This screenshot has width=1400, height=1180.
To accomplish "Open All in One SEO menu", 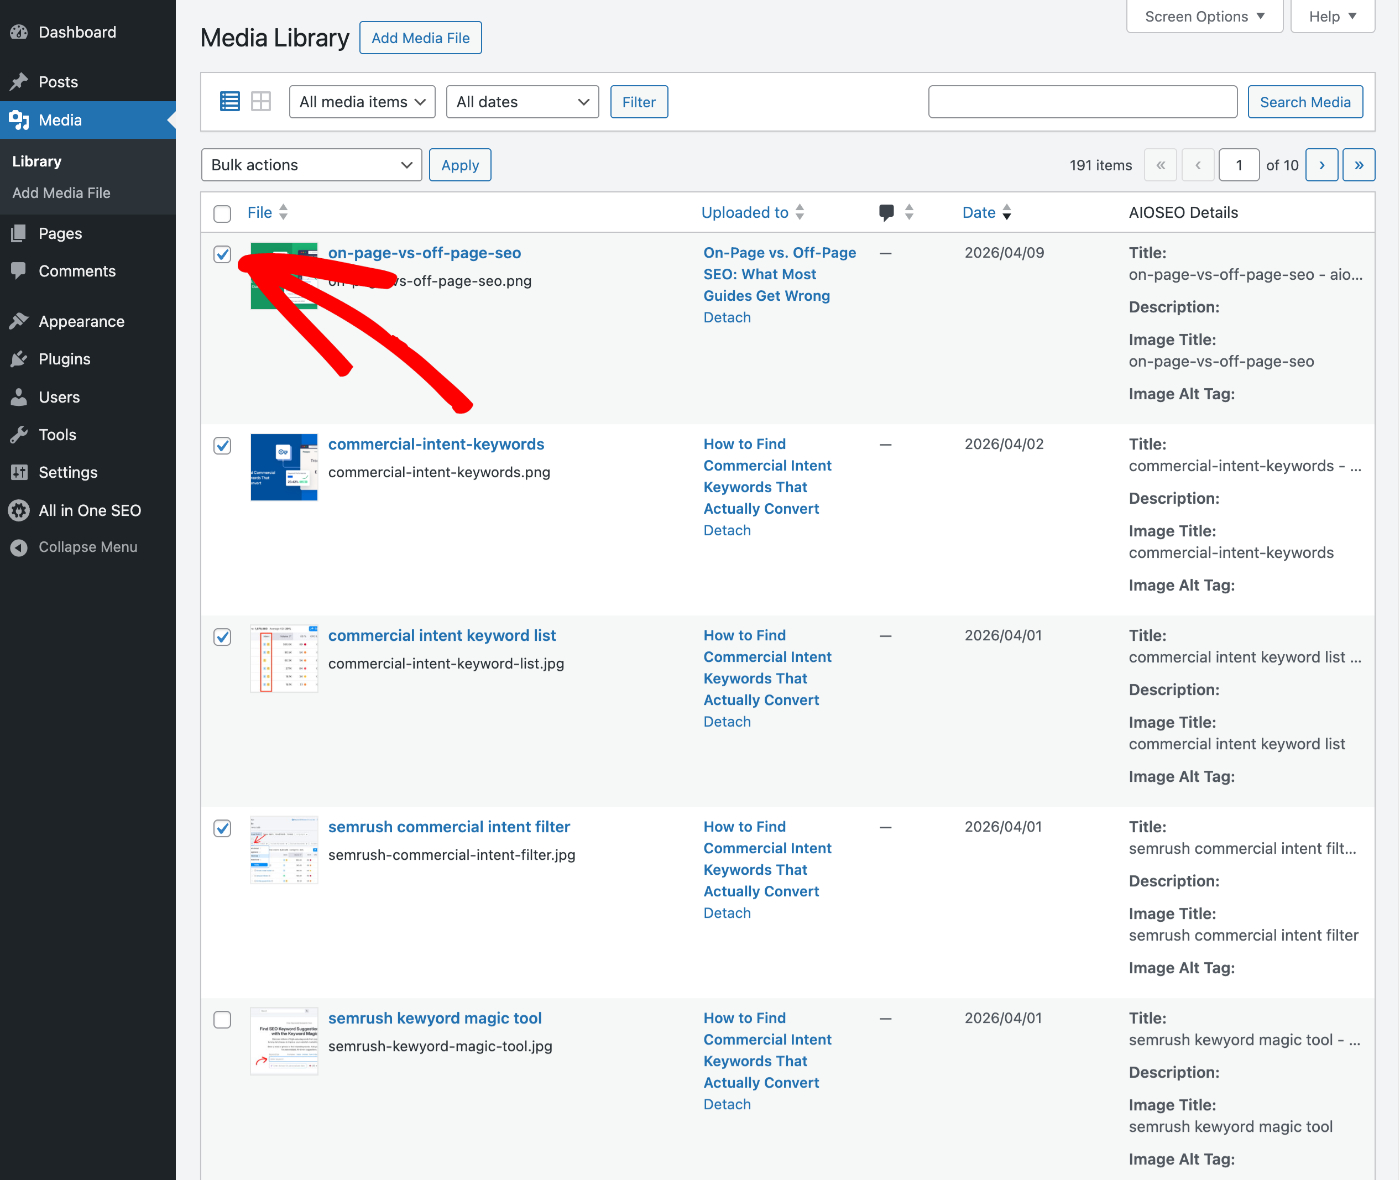I will [89, 510].
